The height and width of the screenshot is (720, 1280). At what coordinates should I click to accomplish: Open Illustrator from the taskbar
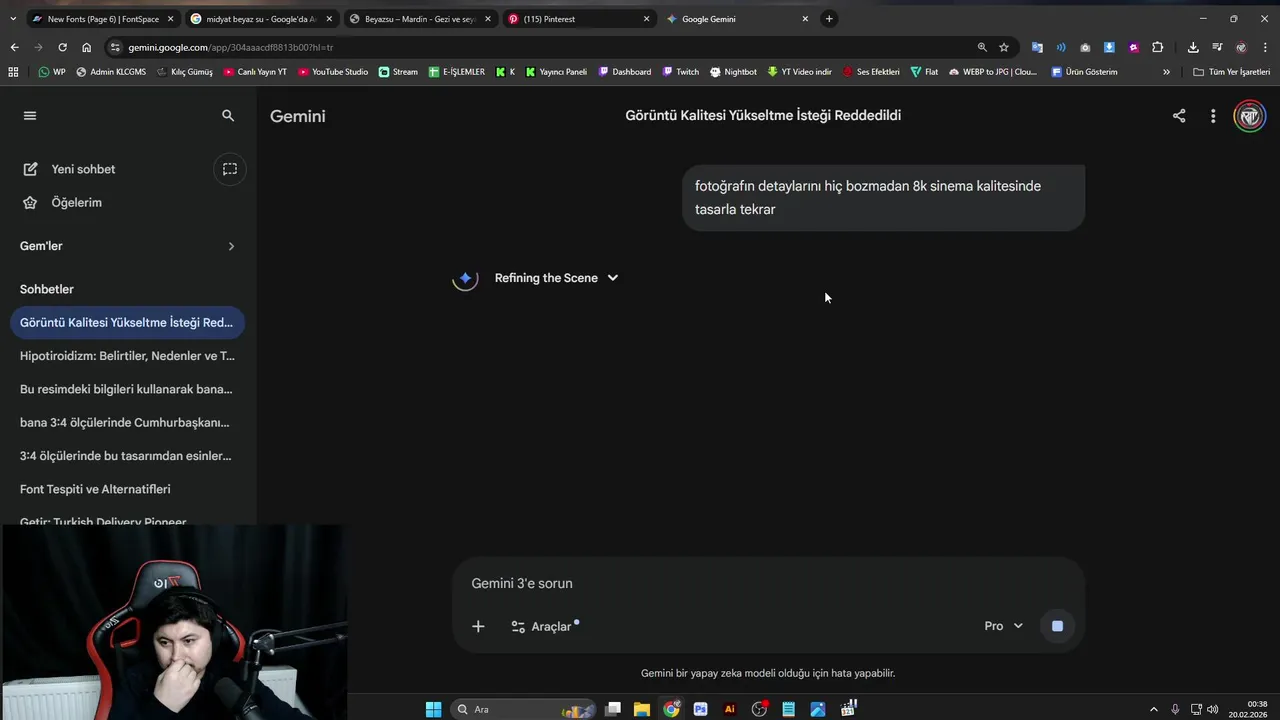tap(730, 709)
